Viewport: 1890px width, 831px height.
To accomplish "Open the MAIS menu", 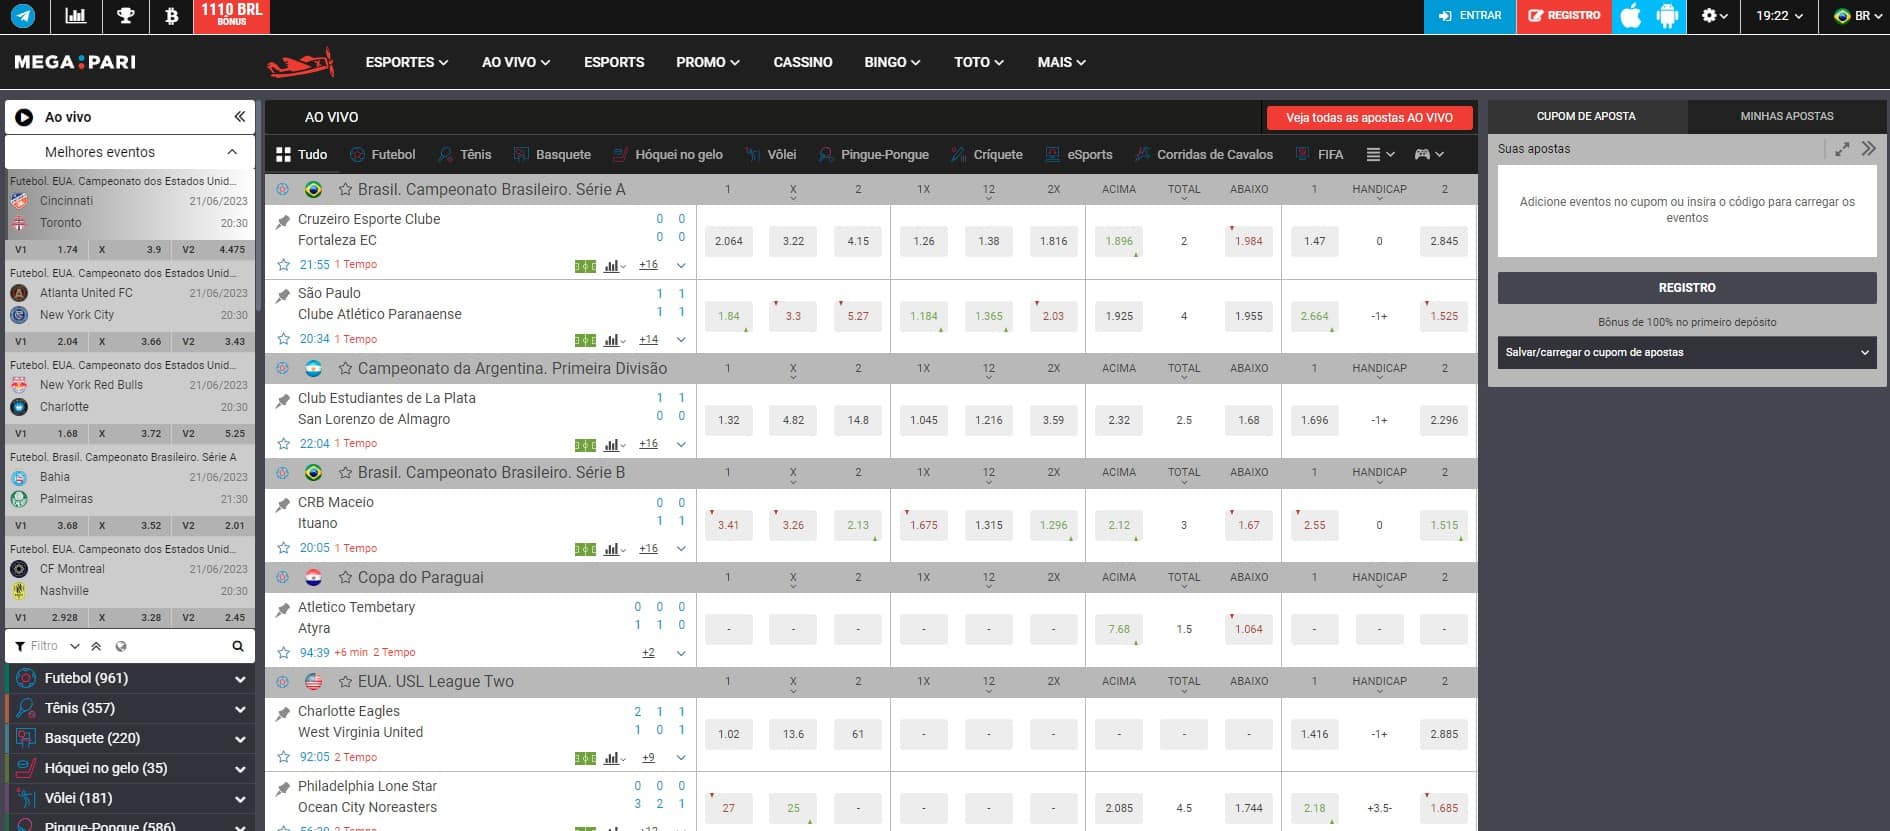I will 1061,62.
